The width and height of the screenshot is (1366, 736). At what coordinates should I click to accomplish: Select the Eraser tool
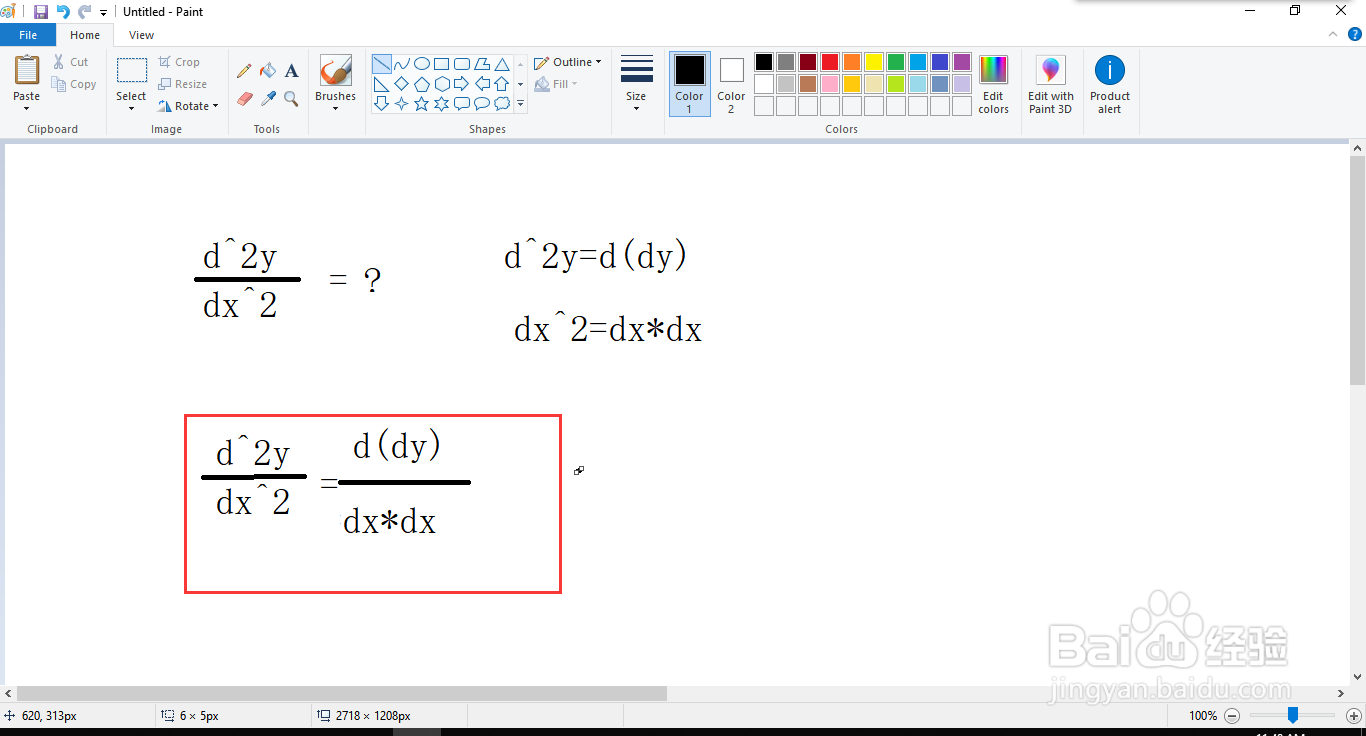pos(244,99)
